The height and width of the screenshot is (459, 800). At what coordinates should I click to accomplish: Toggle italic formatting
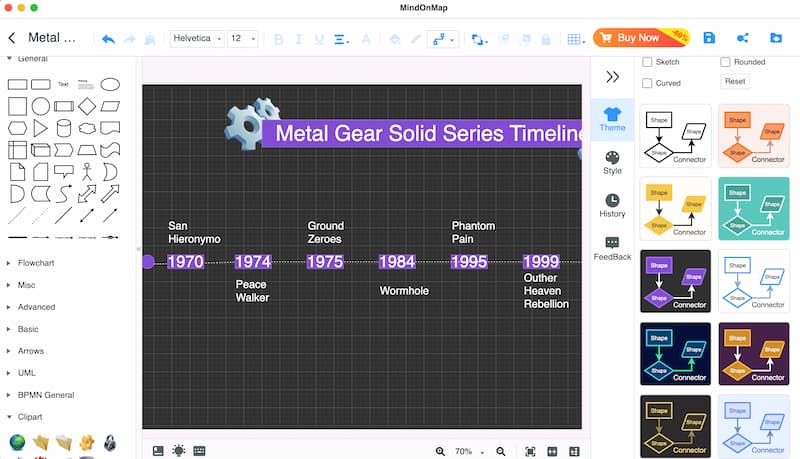pos(299,39)
